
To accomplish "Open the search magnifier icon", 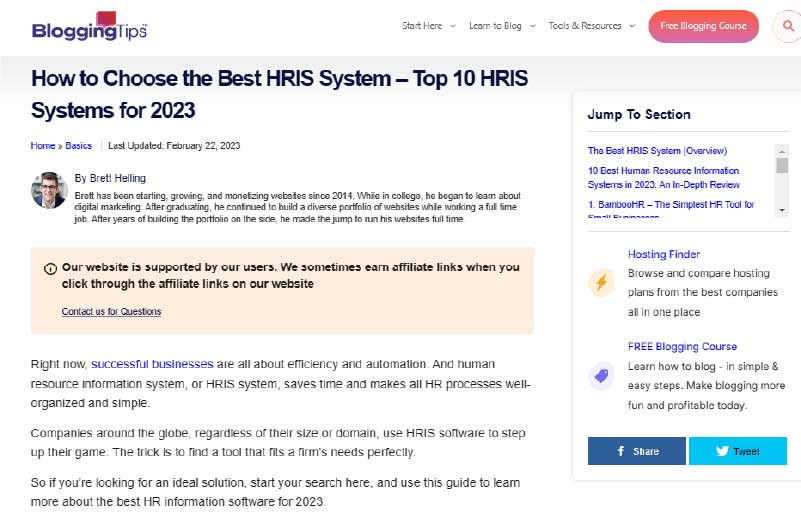I will [x=788, y=26].
